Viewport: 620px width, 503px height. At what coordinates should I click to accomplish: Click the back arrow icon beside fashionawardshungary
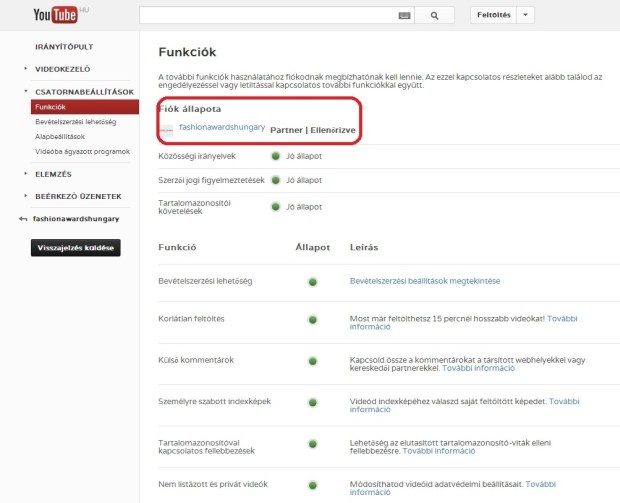(23, 219)
